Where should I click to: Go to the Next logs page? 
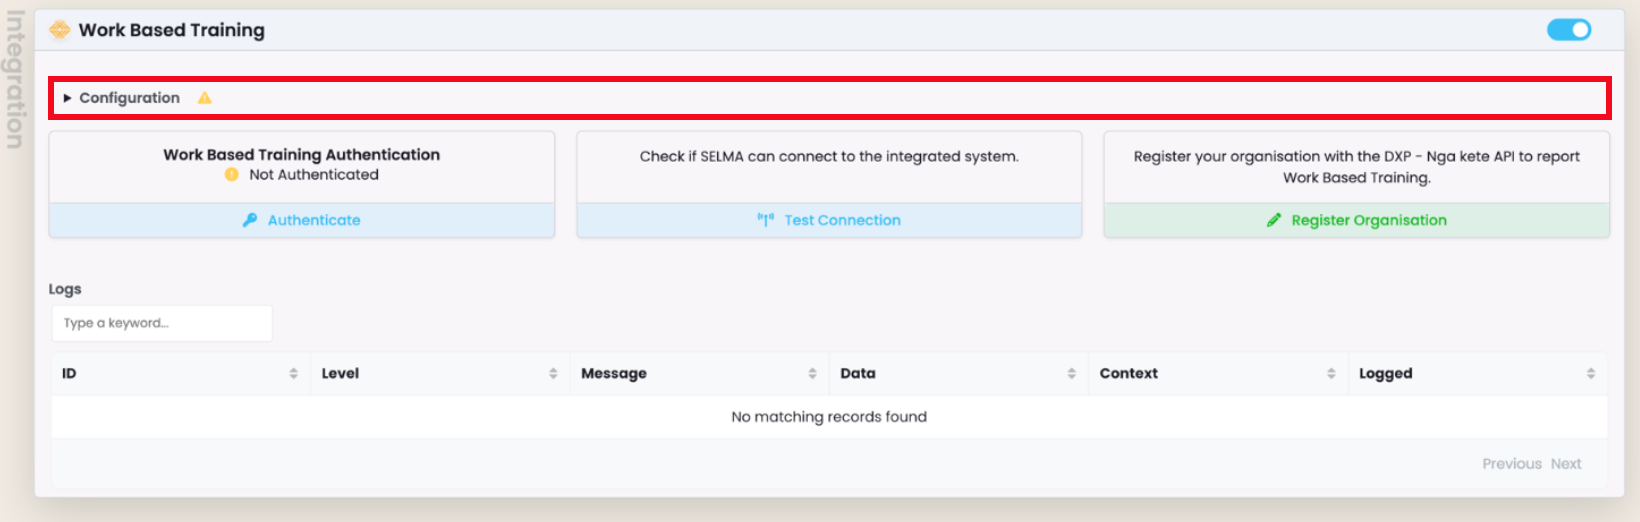[x=1566, y=464]
